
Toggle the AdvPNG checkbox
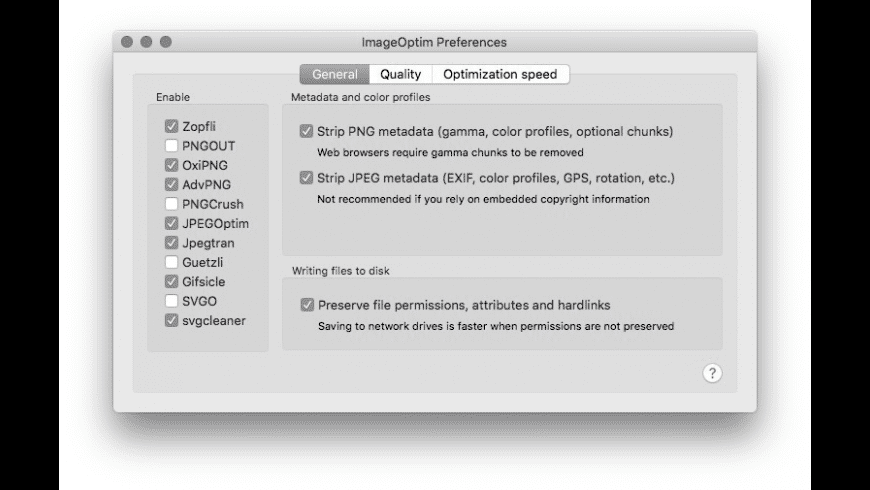(172, 185)
